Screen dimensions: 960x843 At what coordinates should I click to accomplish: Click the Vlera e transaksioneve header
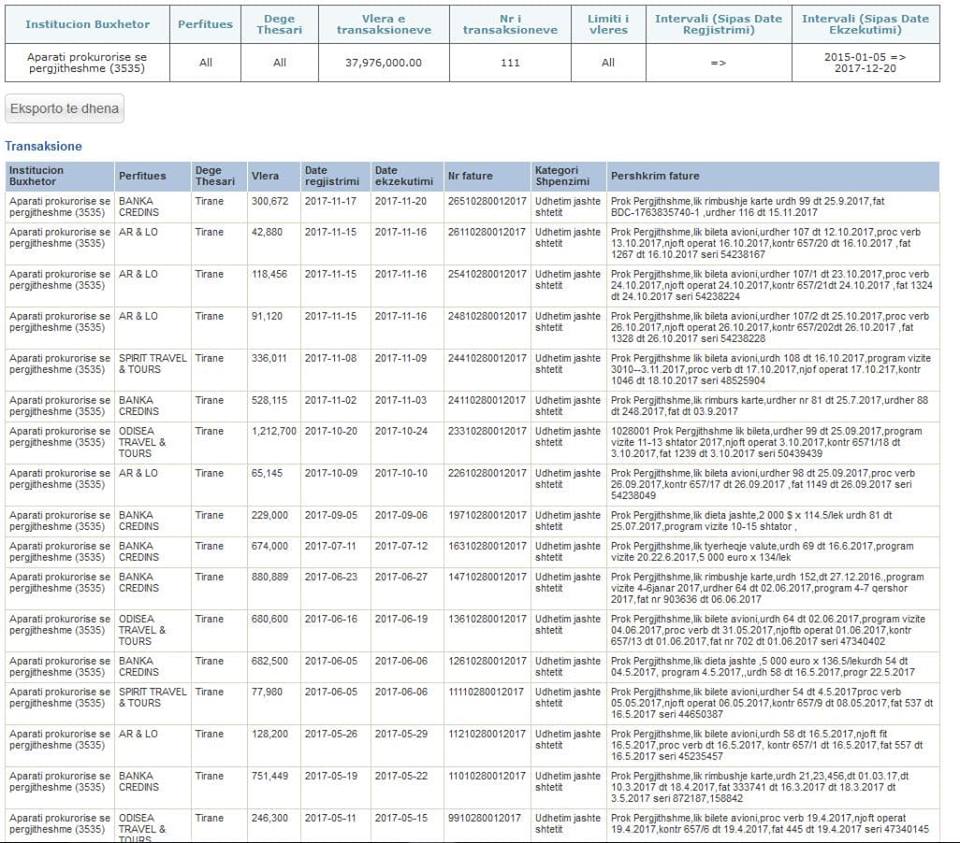tap(384, 24)
